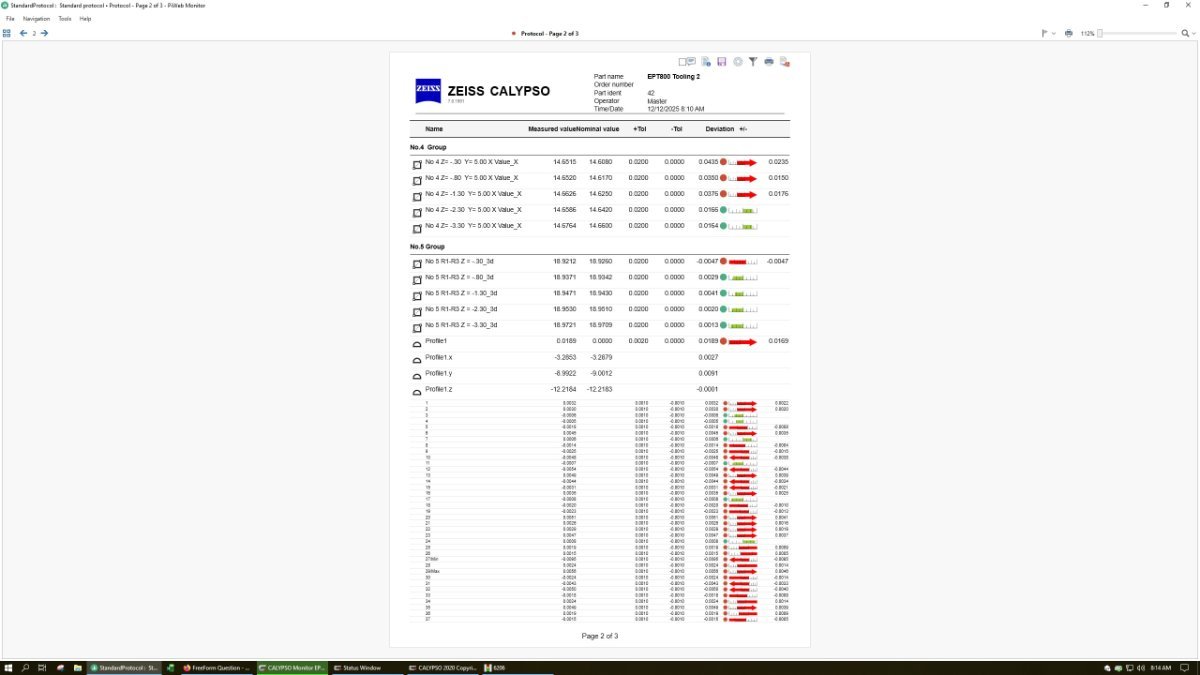
Task: Open the page overview grid icon
Action: [7, 33]
